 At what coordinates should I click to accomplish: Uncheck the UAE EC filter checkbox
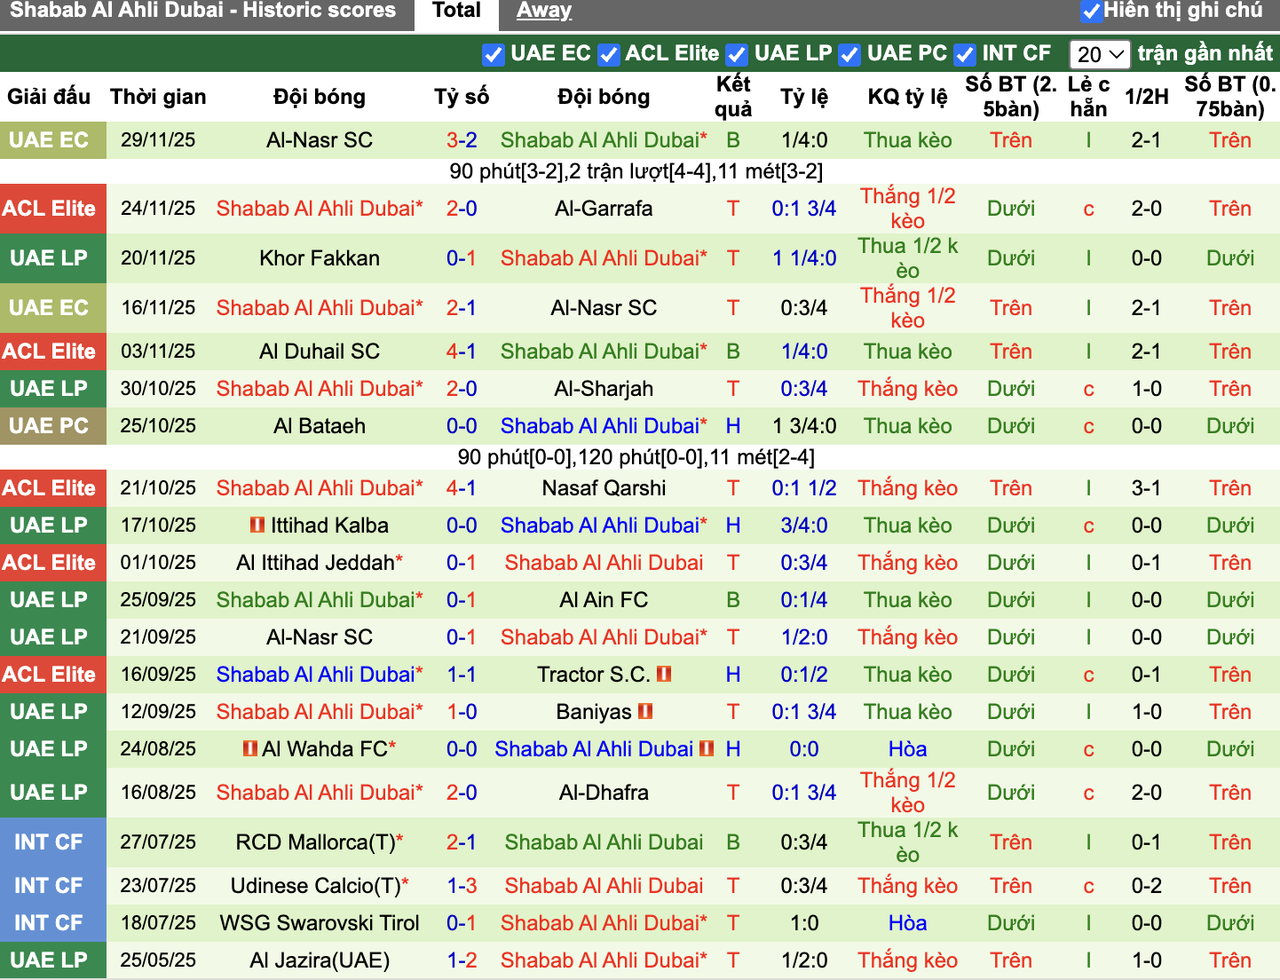[494, 55]
